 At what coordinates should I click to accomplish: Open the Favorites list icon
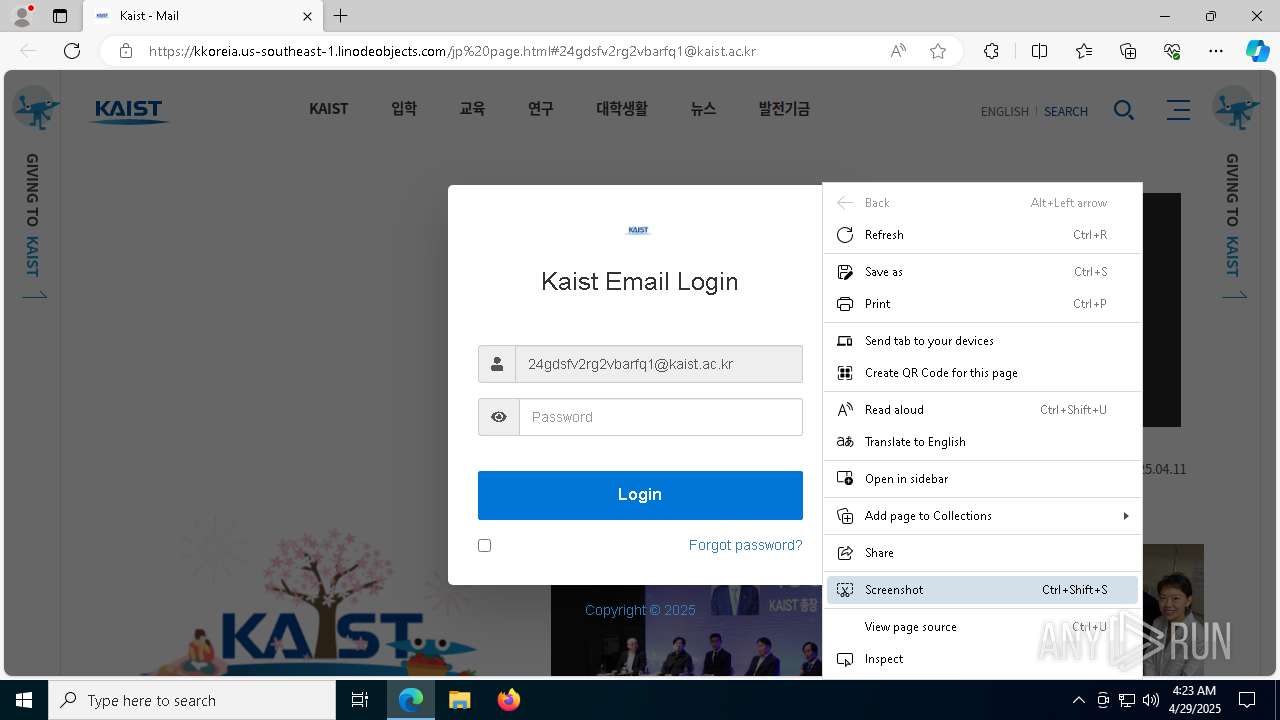(1084, 51)
